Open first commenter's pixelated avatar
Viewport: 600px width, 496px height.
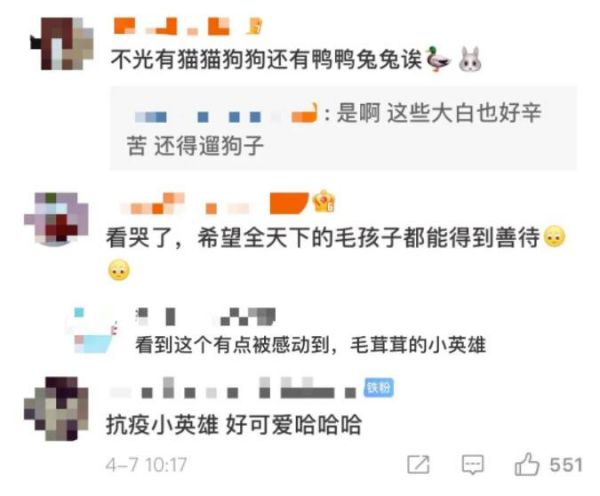[x=62, y=44]
